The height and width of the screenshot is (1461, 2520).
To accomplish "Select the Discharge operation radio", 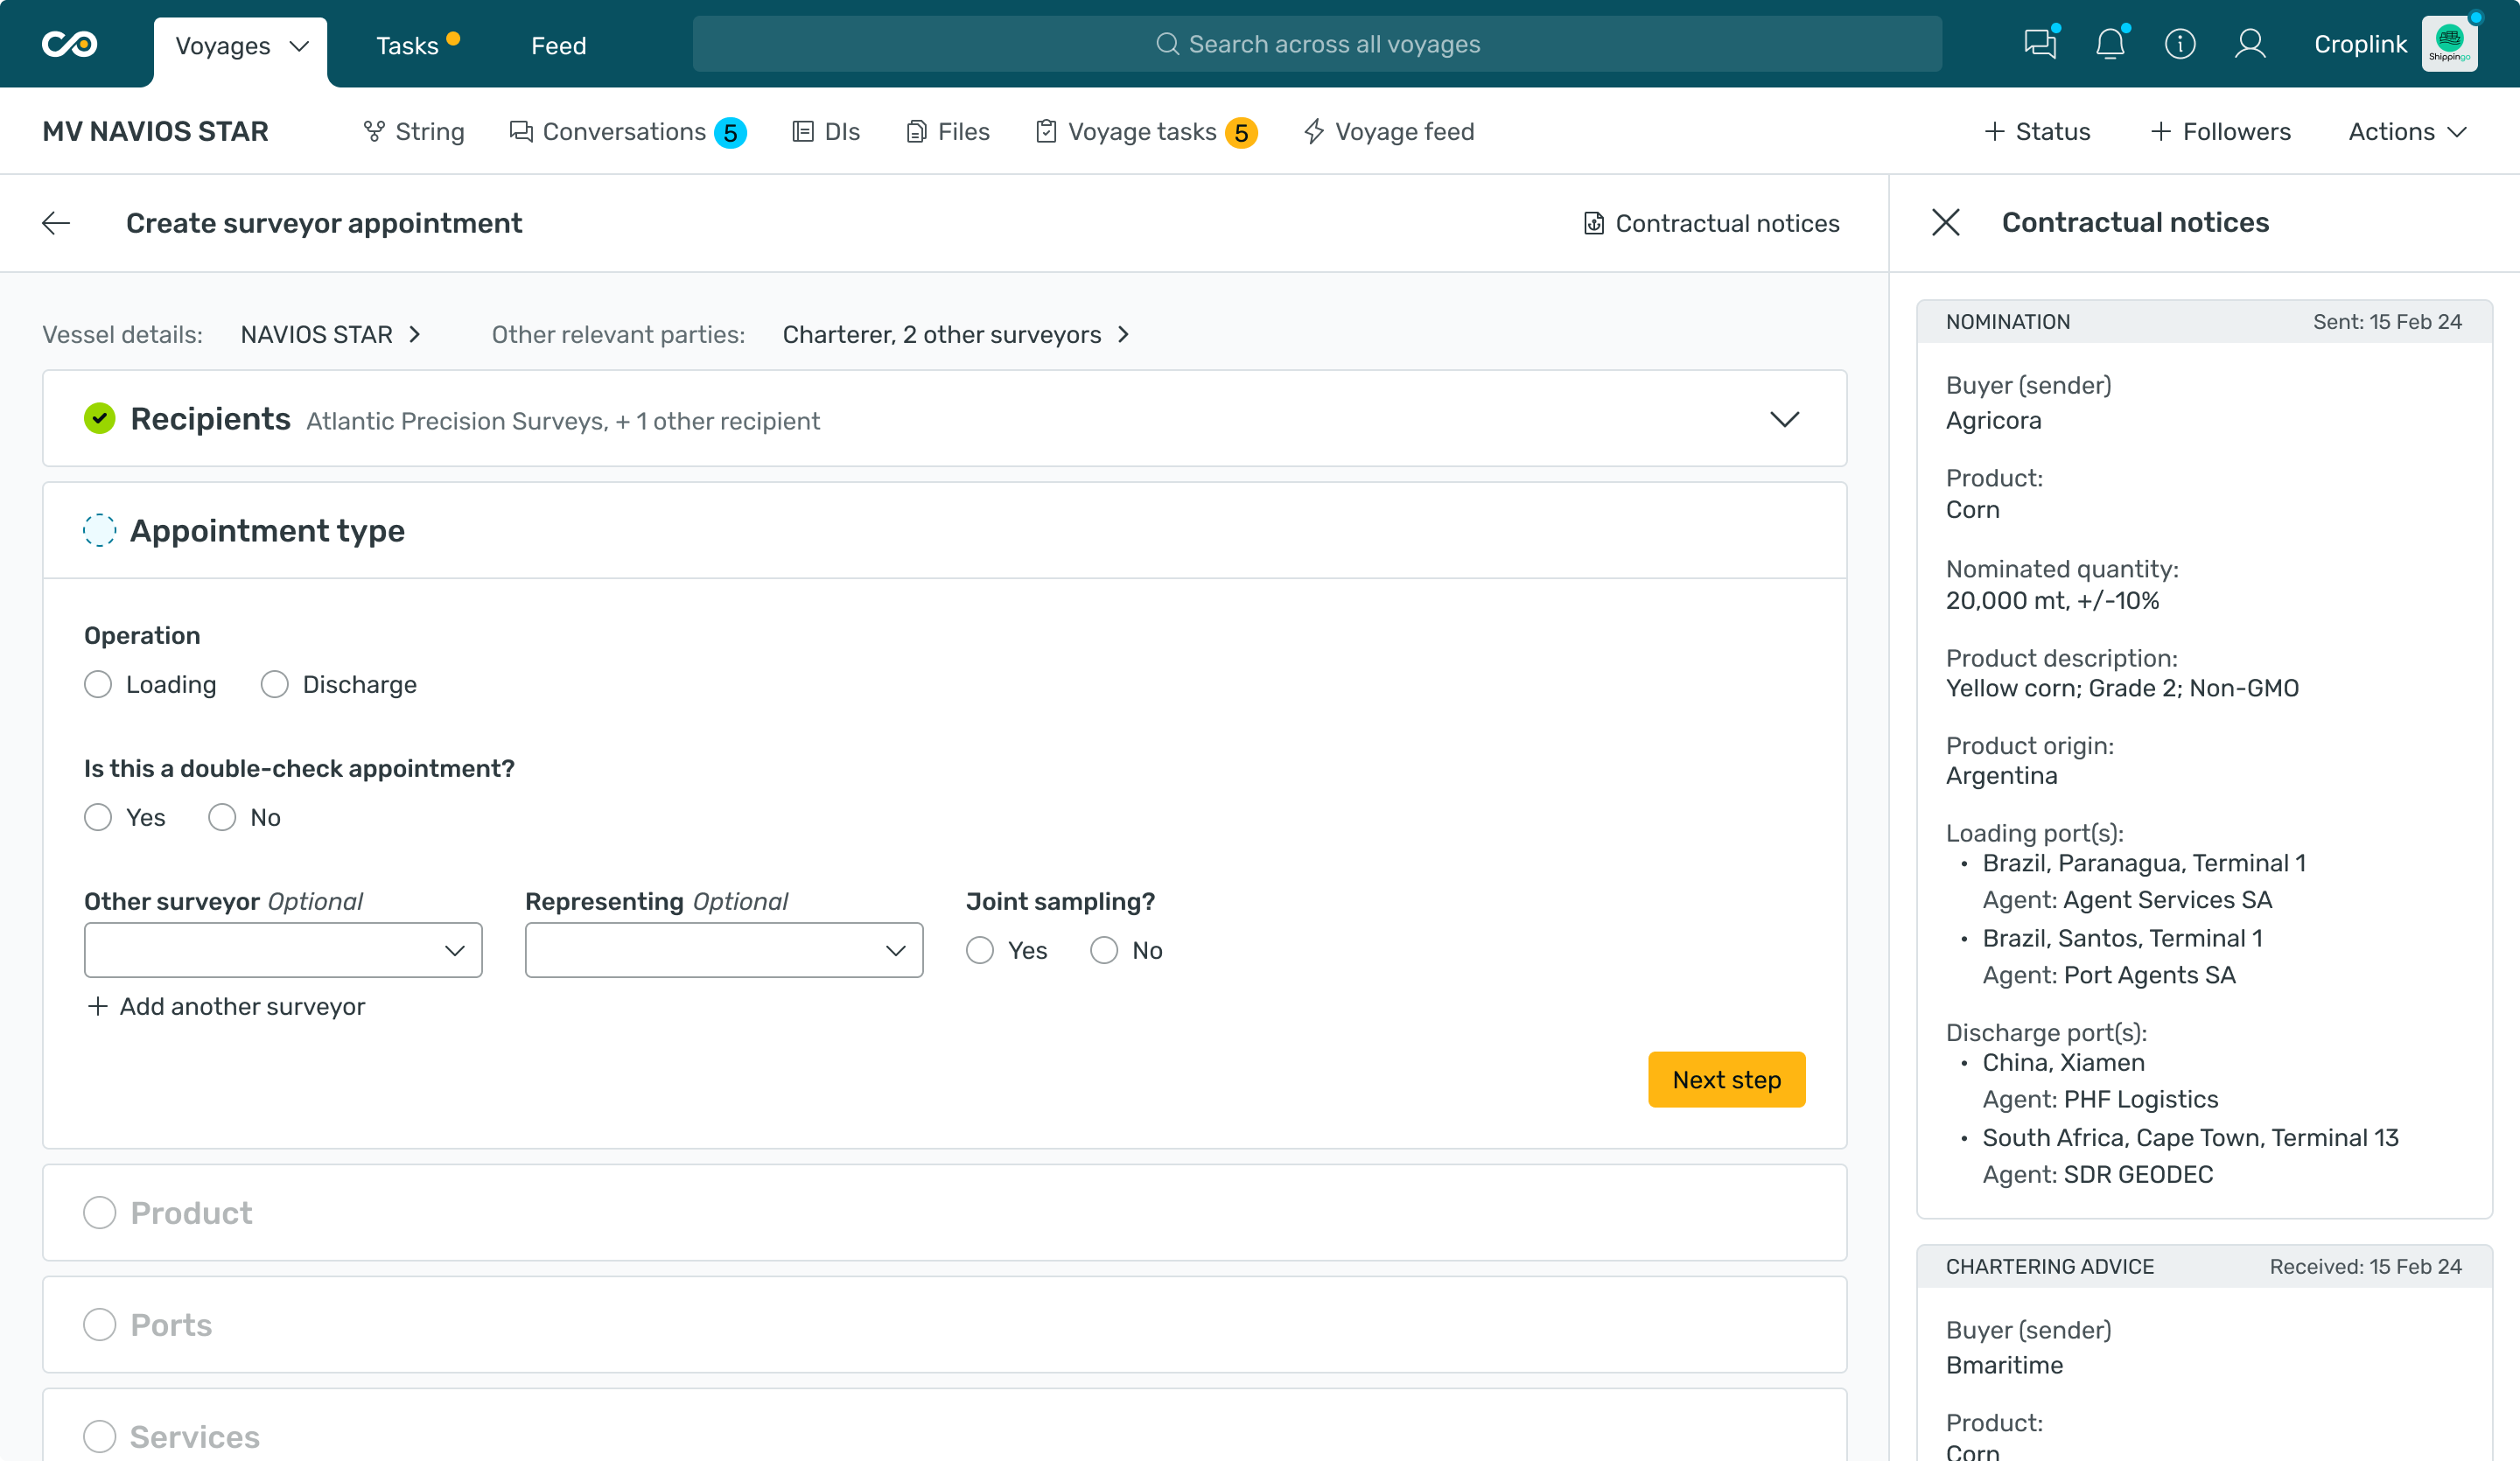I will 274,684.
